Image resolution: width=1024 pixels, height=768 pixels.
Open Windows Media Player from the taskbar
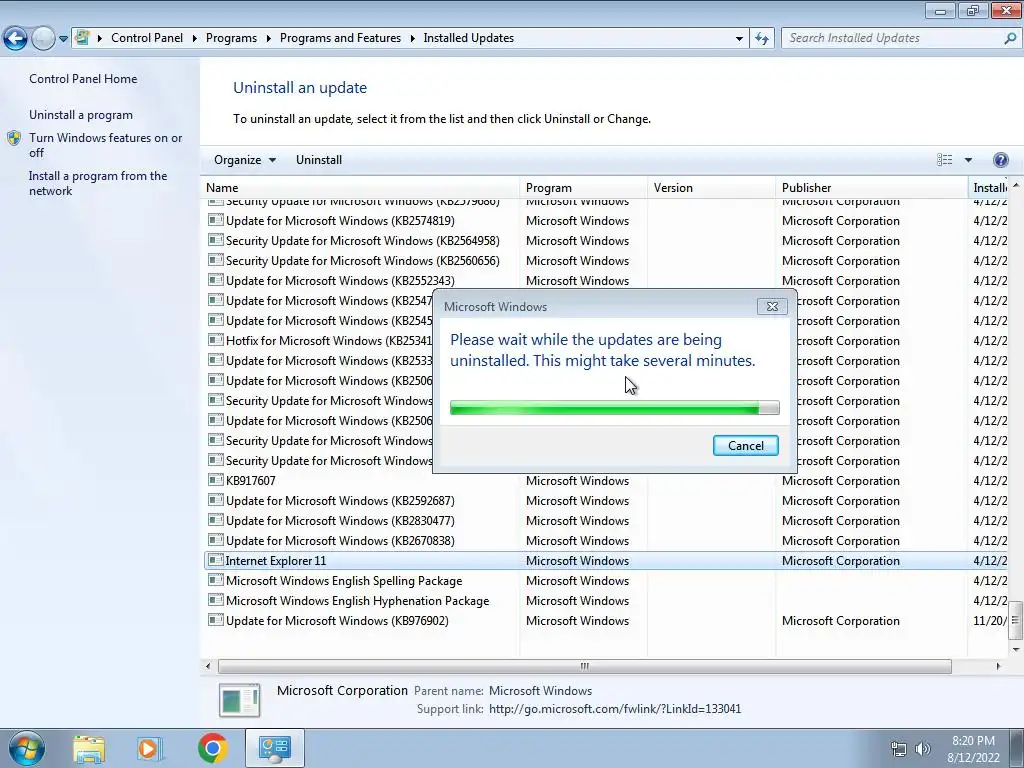[149, 748]
